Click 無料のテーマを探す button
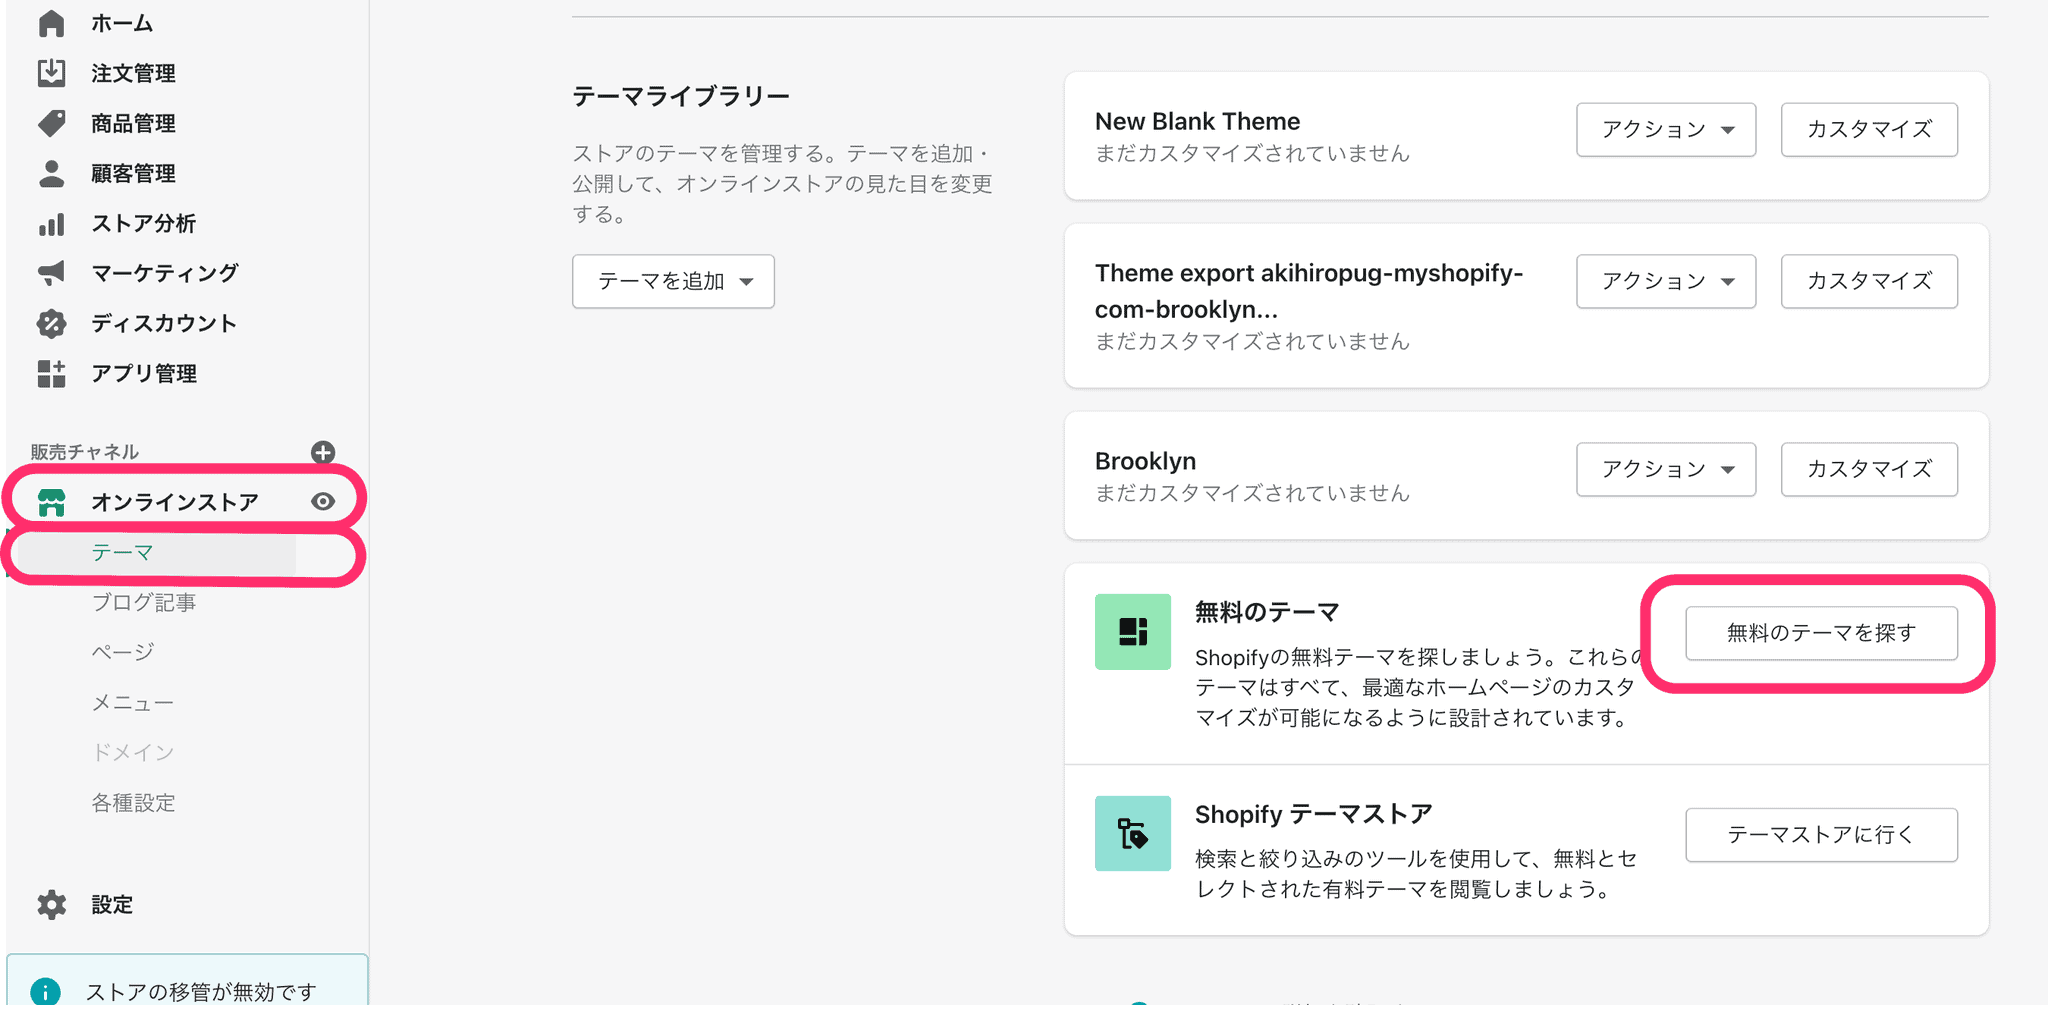The width and height of the screenshot is (2048, 1036). tap(1821, 633)
